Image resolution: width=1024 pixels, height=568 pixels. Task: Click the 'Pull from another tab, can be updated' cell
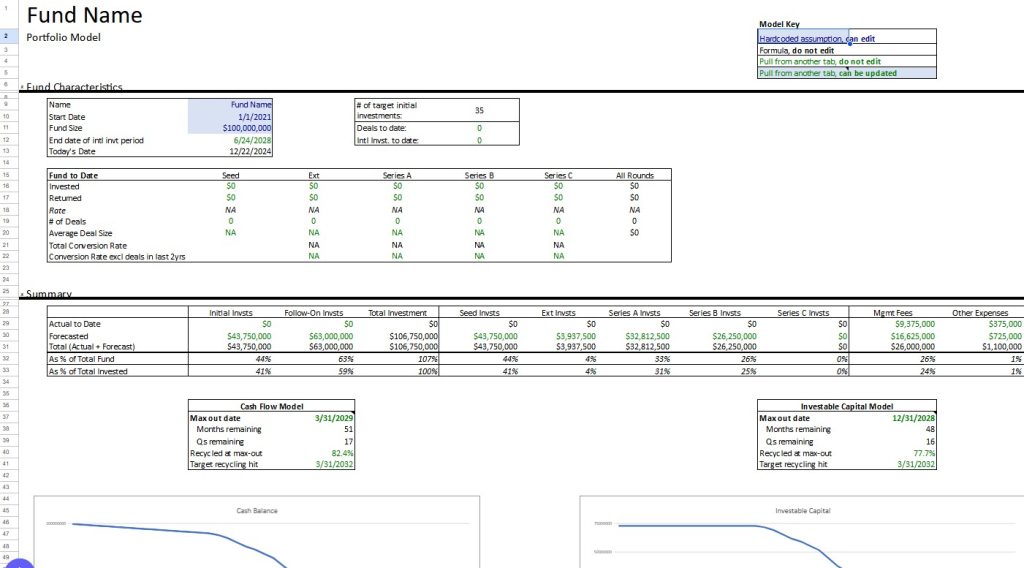coord(846,73)
